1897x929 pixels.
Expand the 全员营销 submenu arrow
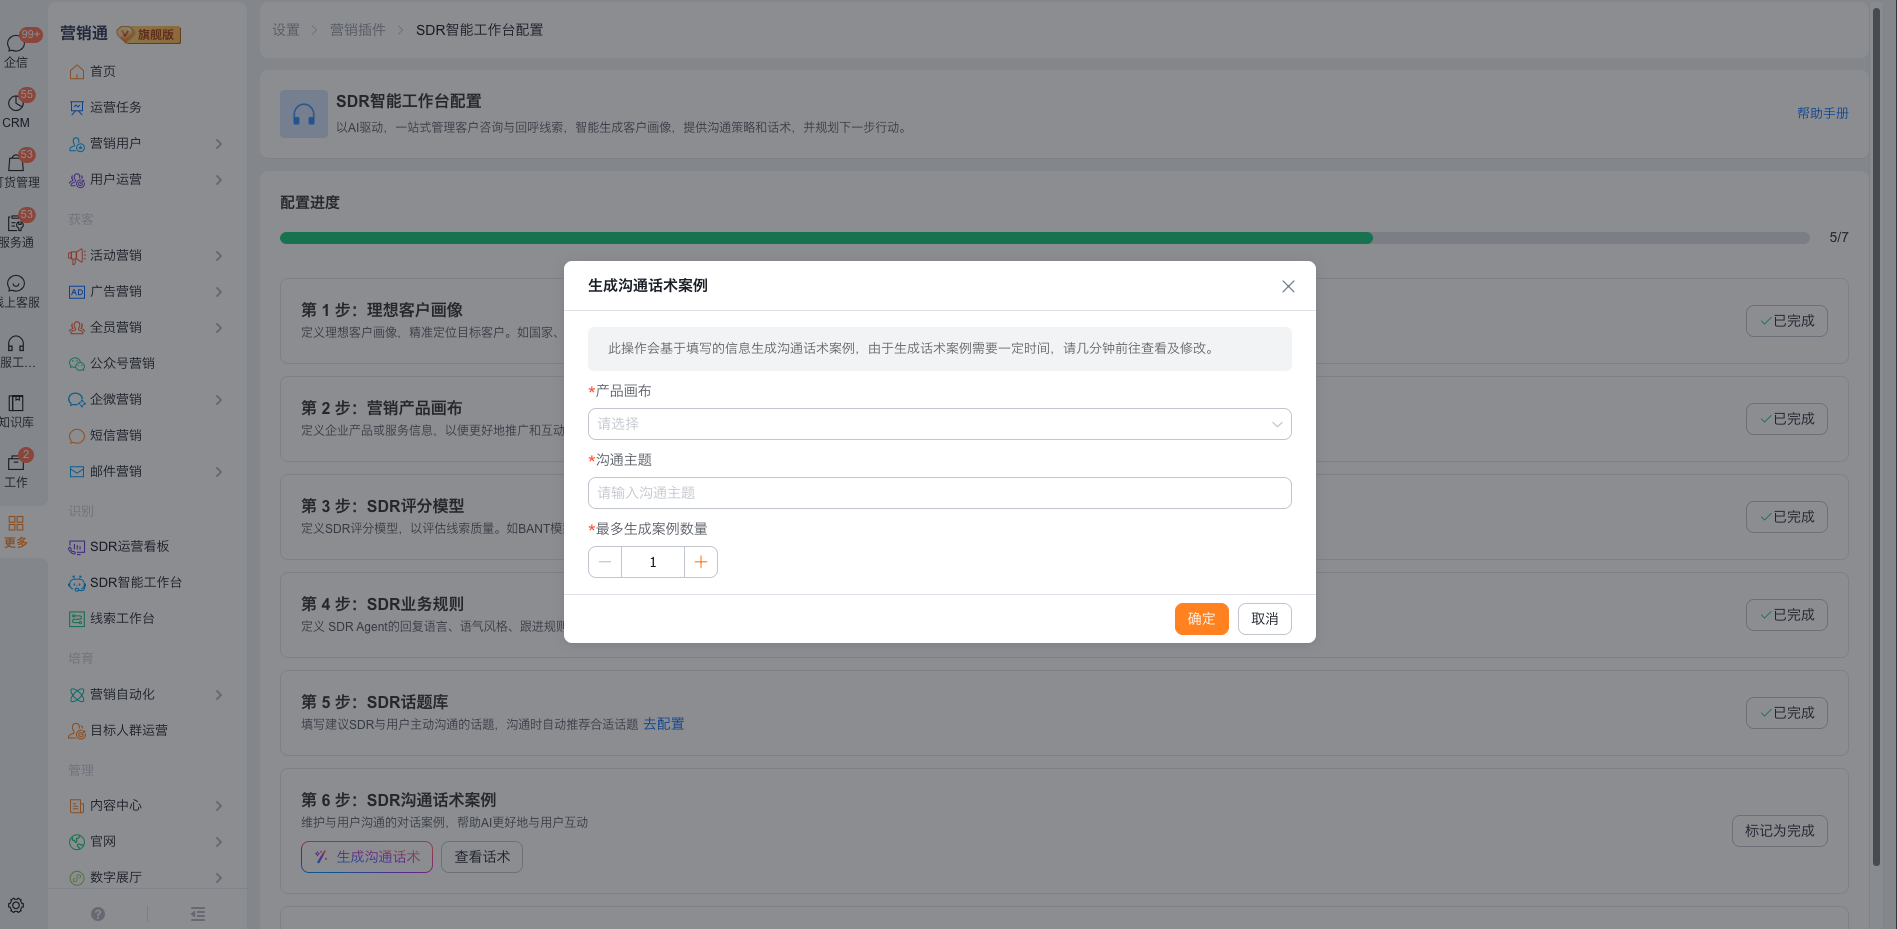point(219,328)
